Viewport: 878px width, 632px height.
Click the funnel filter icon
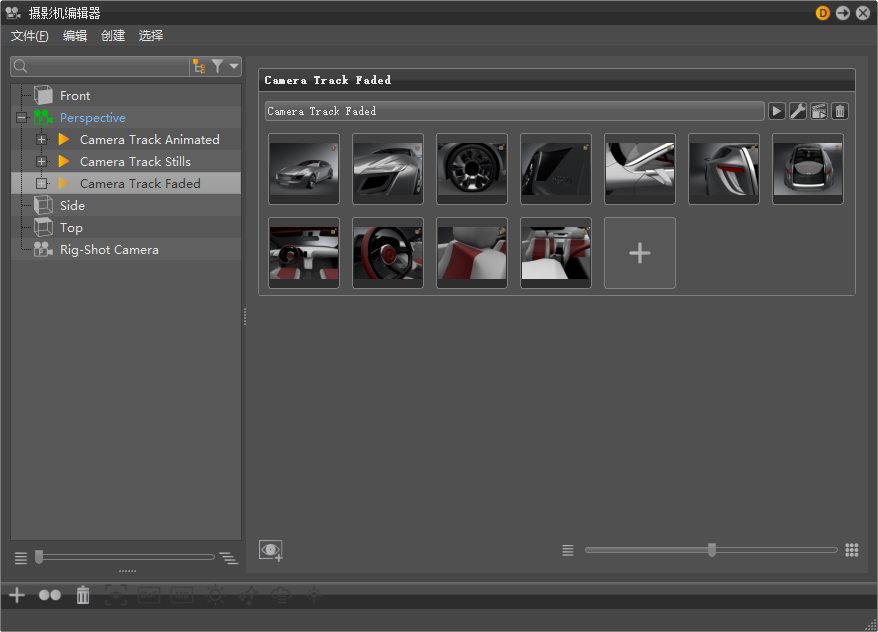(x=217, y=66)
